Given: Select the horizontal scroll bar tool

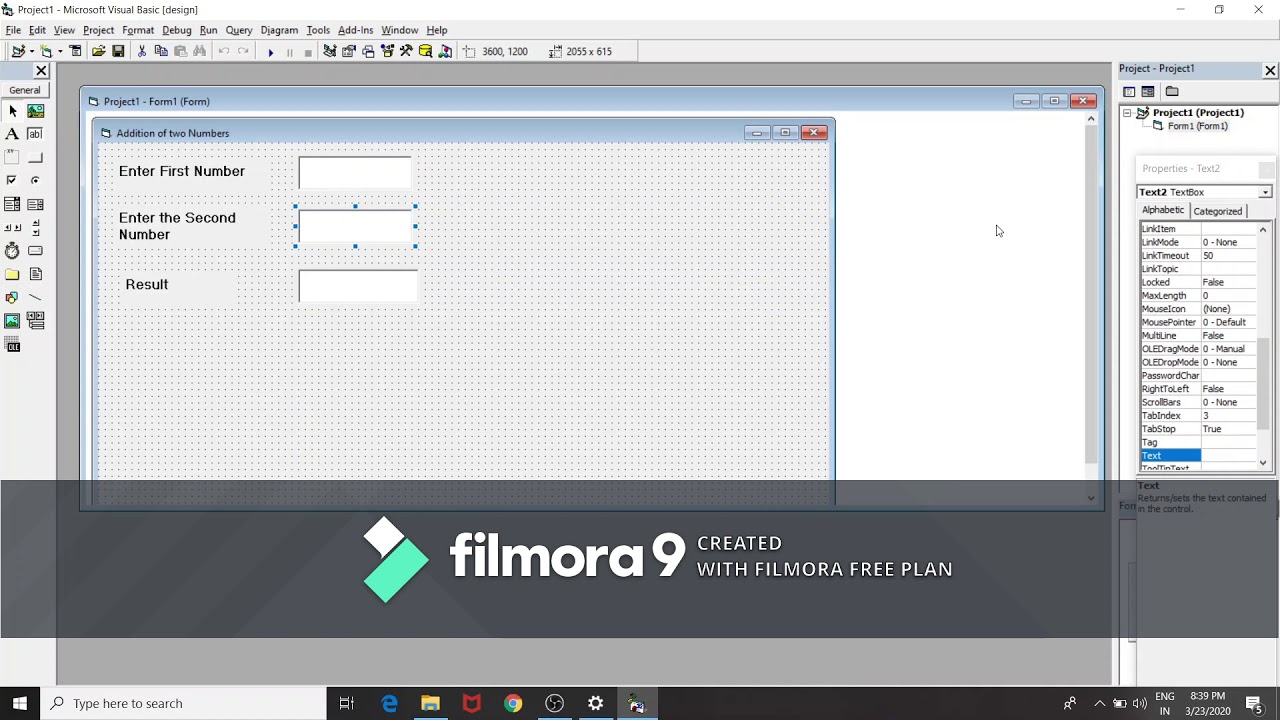Looking at the screenshot, I should tap(12, 227).
